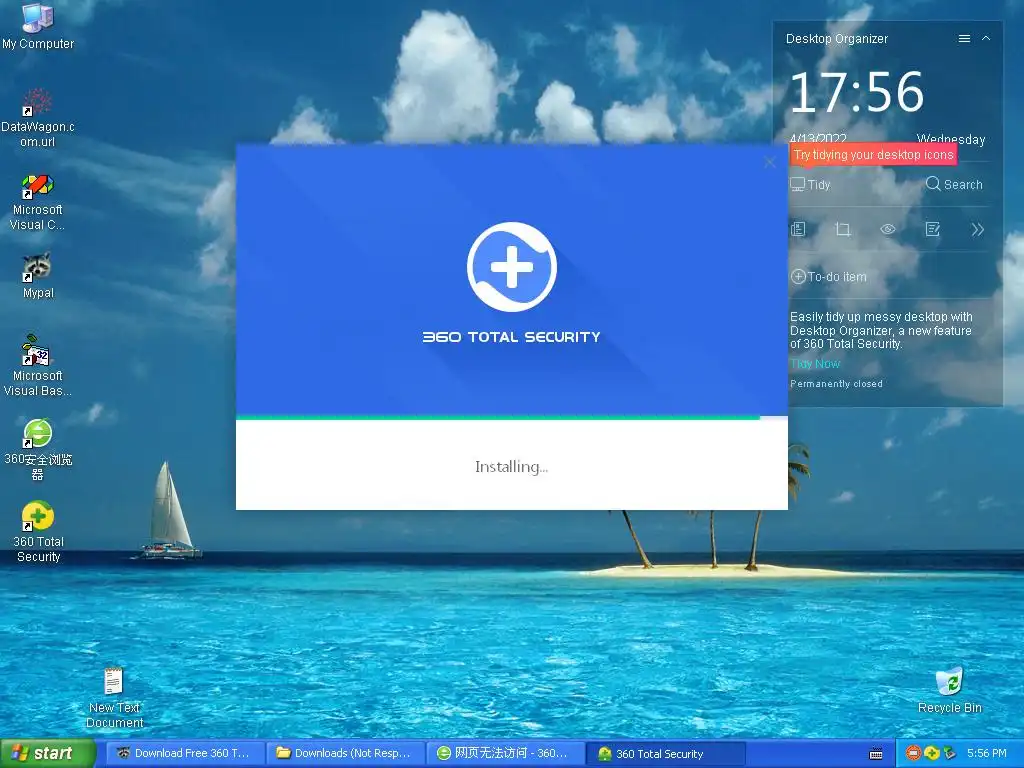Click the Safely Remove Hardware tray icon
This screenshot has width=1024, height=768.
[x=950, y=754]
